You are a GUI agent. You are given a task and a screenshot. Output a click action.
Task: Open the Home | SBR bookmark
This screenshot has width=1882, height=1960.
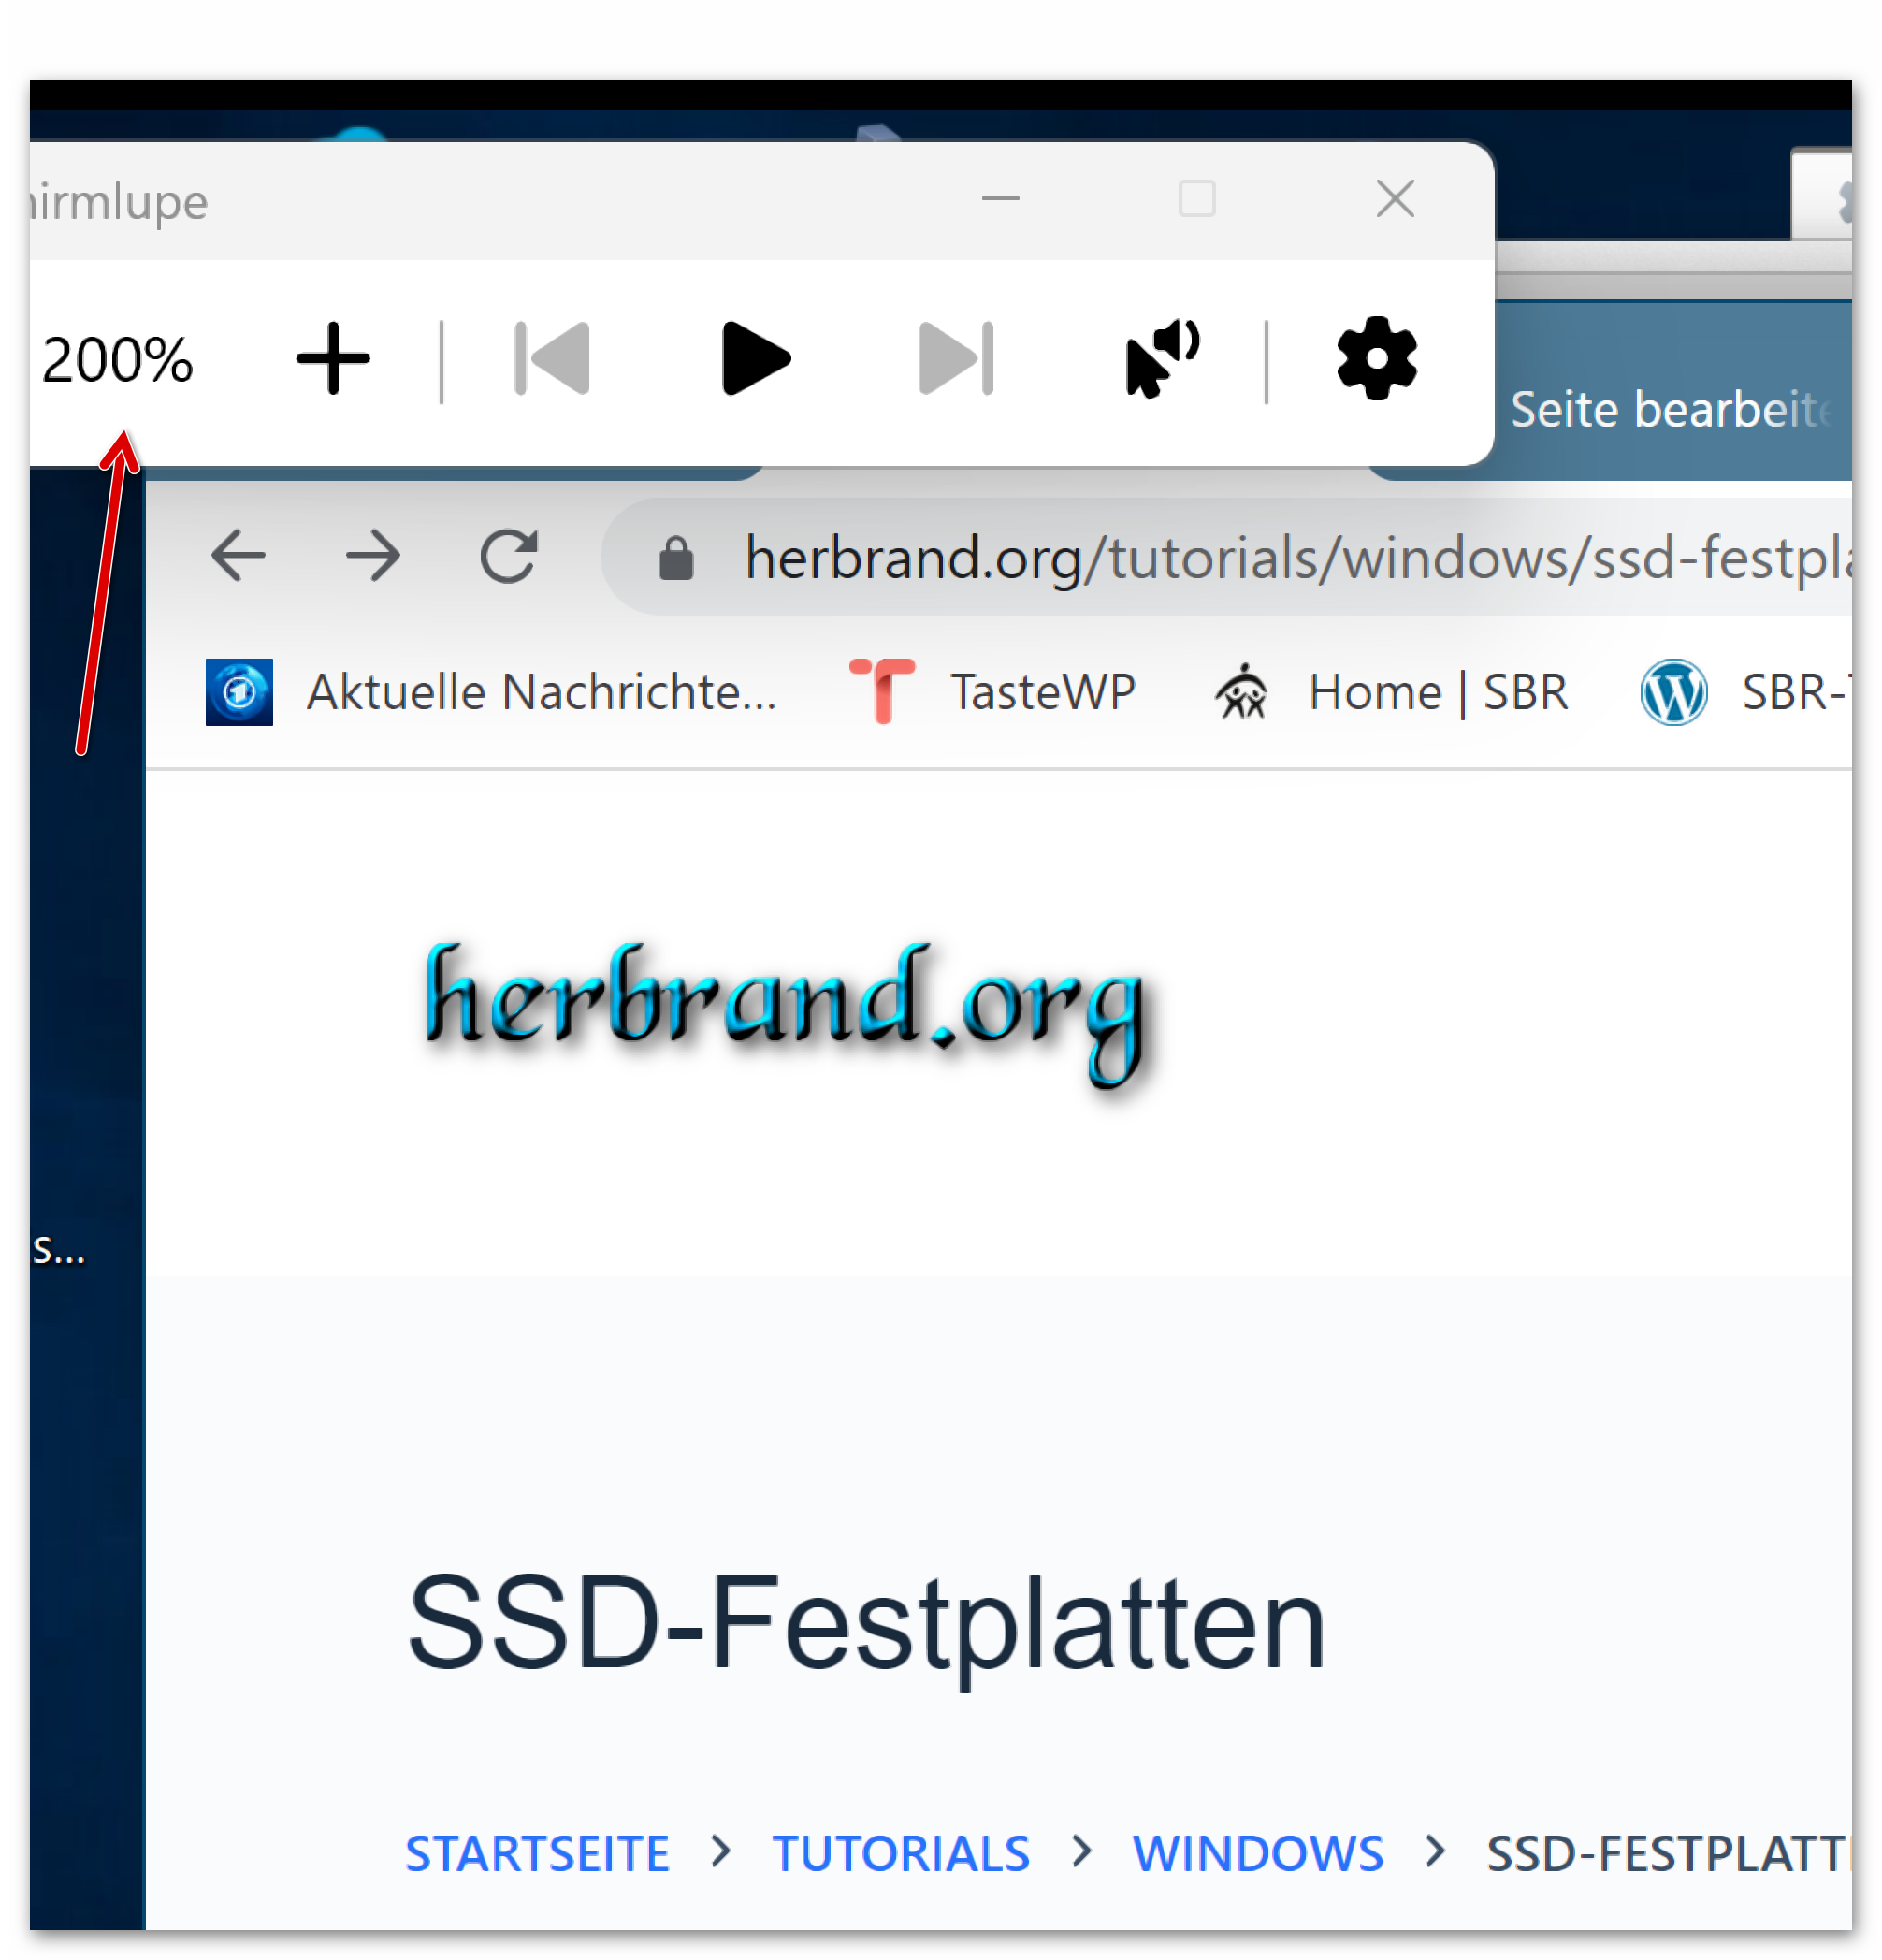pos(1391,692)
